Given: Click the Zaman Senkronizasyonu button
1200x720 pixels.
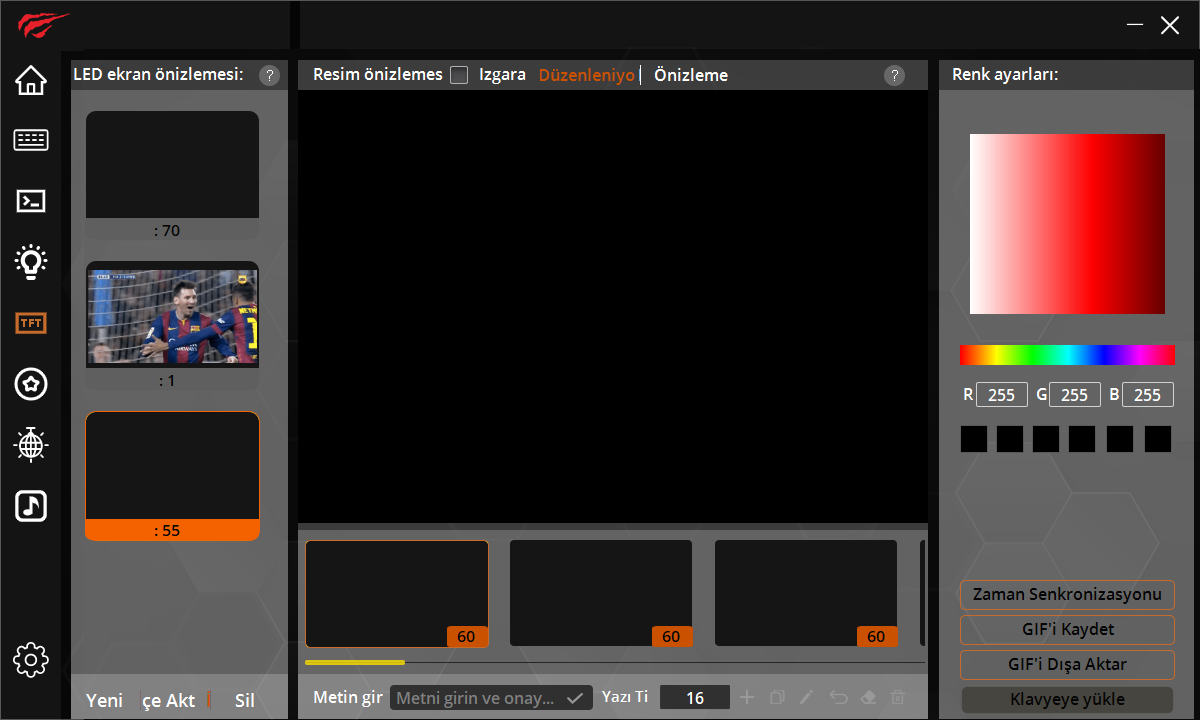Looking at the screenshot, I should pos(1066,595).
